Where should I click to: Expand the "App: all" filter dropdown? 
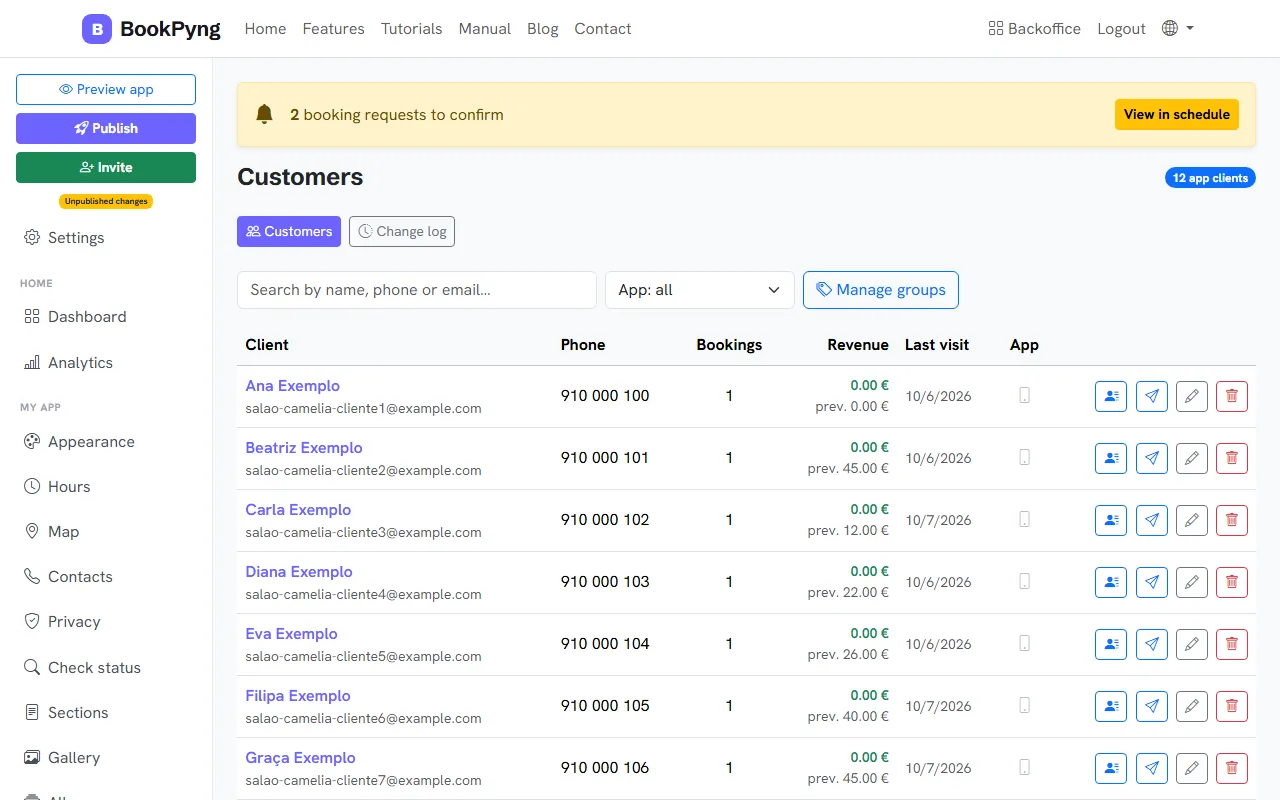700,290
